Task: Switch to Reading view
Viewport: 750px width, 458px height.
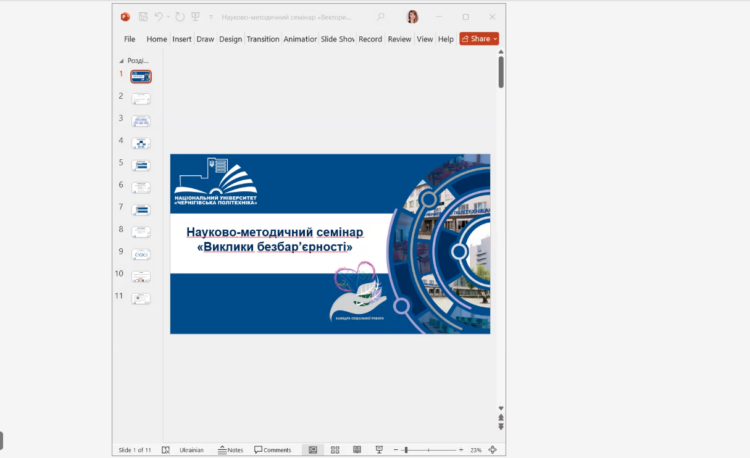Action: point(357,450)
